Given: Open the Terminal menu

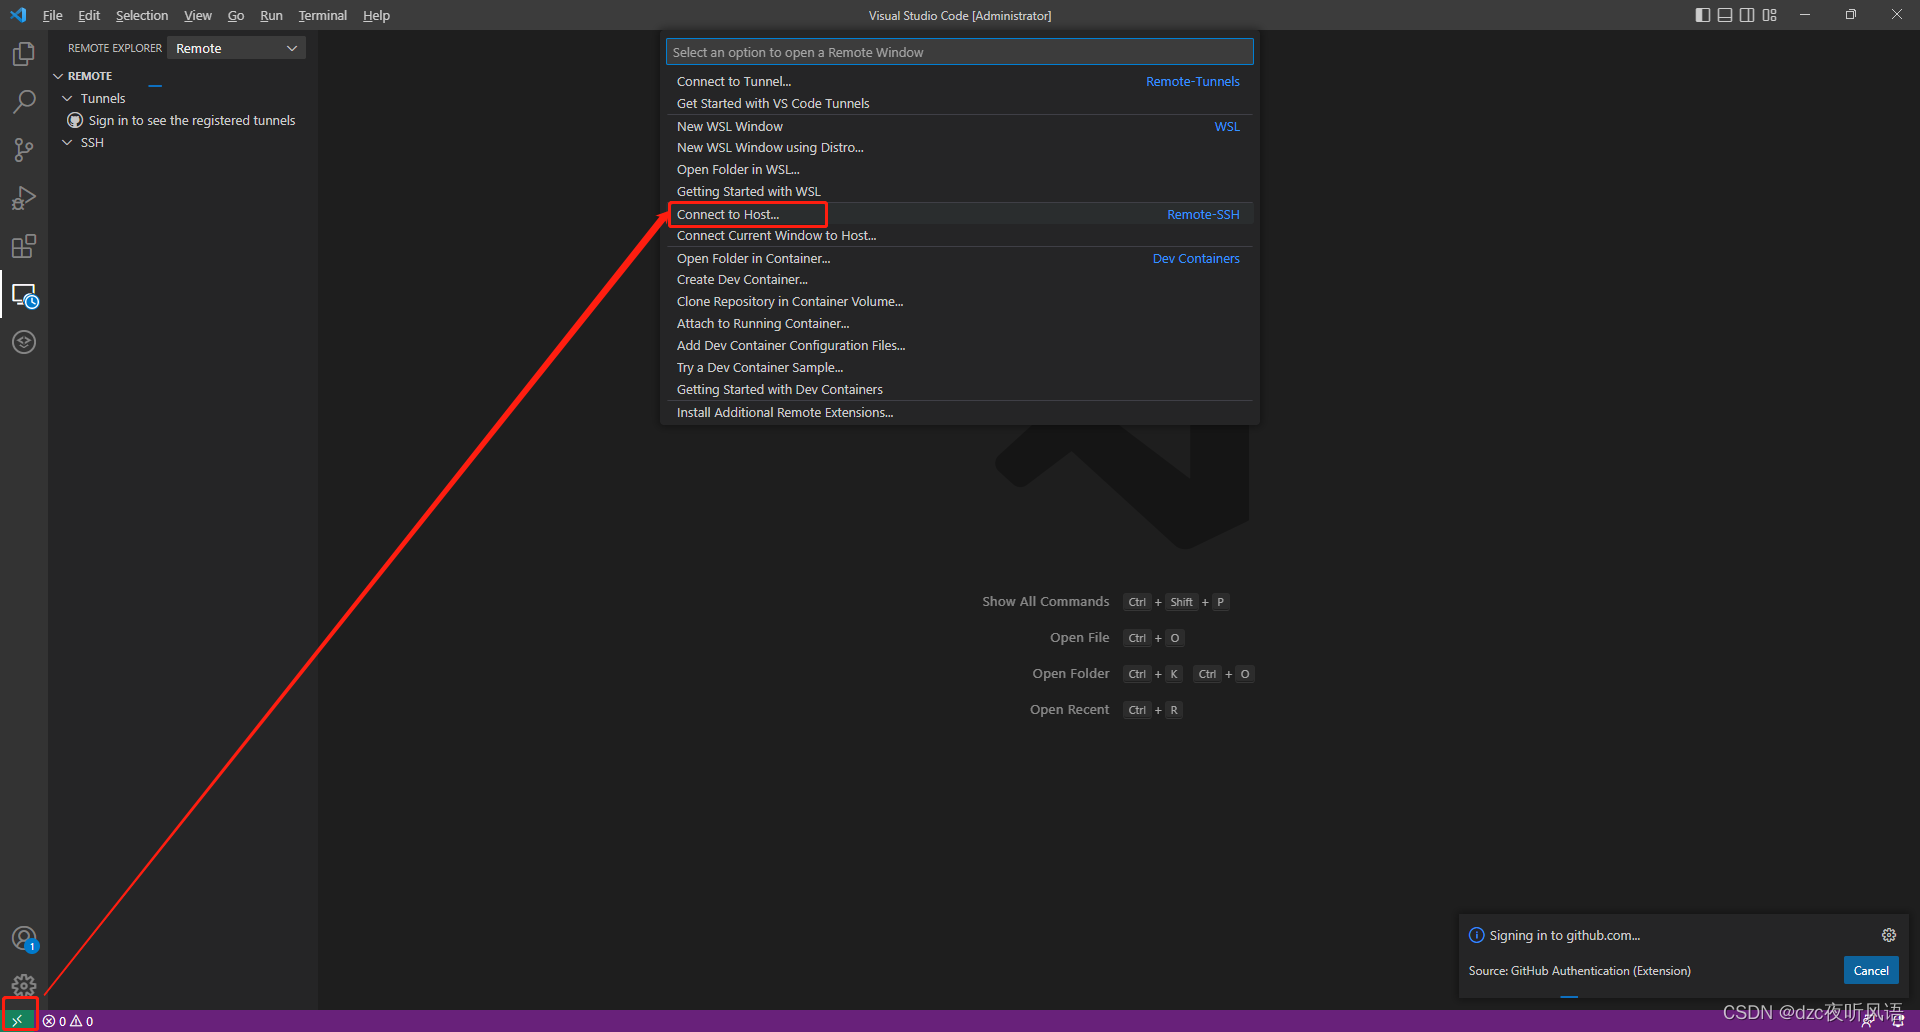Looking at the screenshot, I should coord(322,15).
